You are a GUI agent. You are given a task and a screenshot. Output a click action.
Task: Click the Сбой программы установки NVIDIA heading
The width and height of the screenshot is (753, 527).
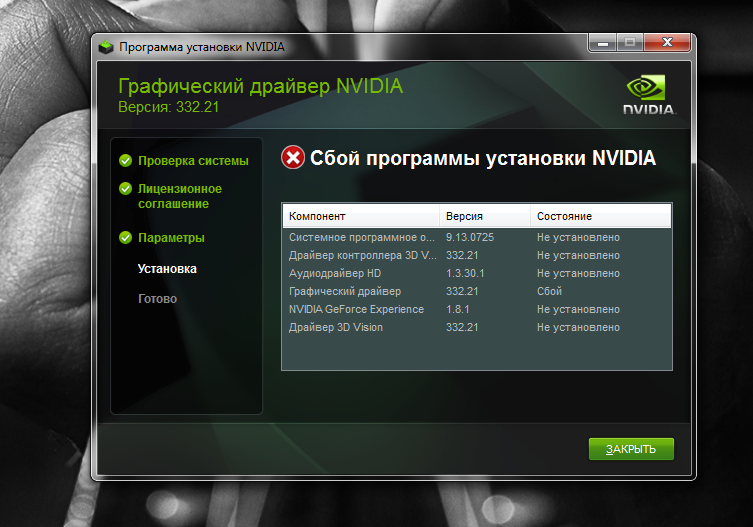(483, 158)
